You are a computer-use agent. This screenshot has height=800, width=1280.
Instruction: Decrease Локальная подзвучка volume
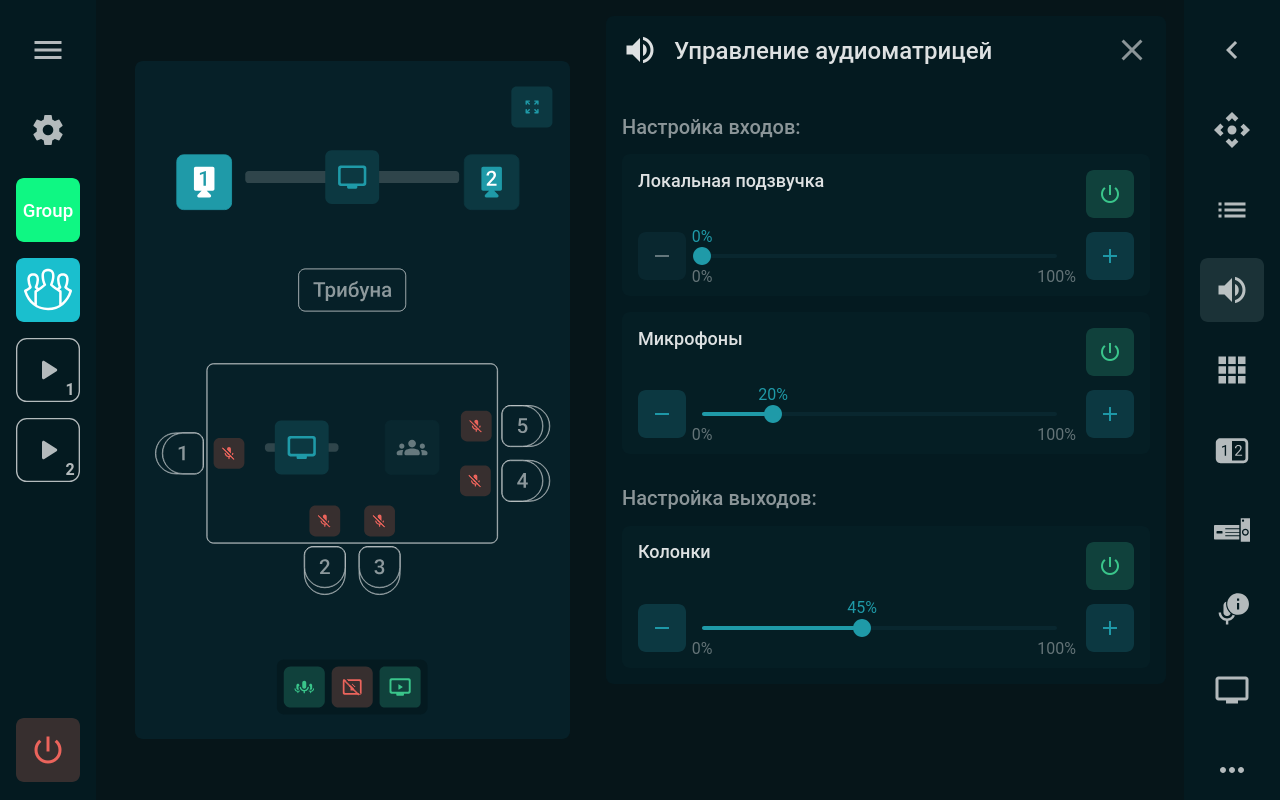[x=662, y=256]
